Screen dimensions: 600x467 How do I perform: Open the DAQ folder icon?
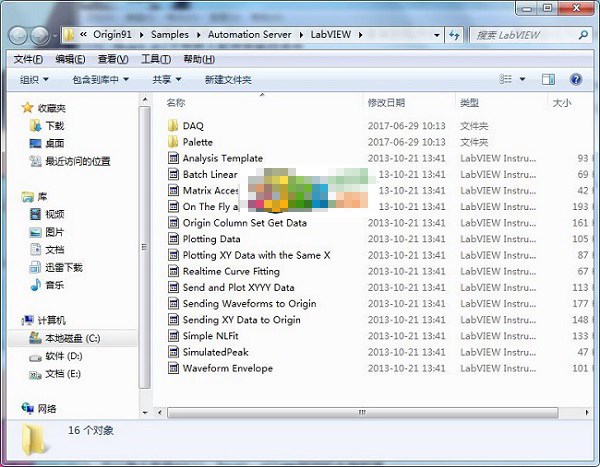tap(173, 126)
